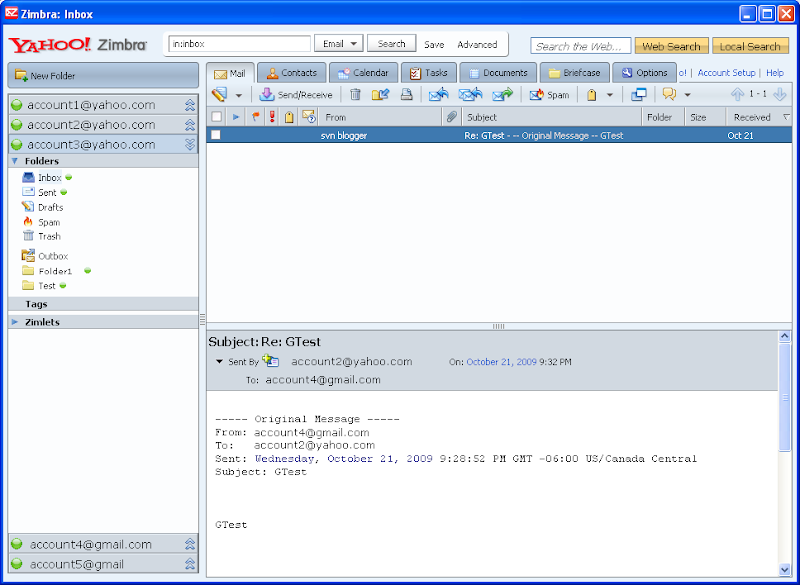Click in the in:inbox search field

[x=239, y=44]
